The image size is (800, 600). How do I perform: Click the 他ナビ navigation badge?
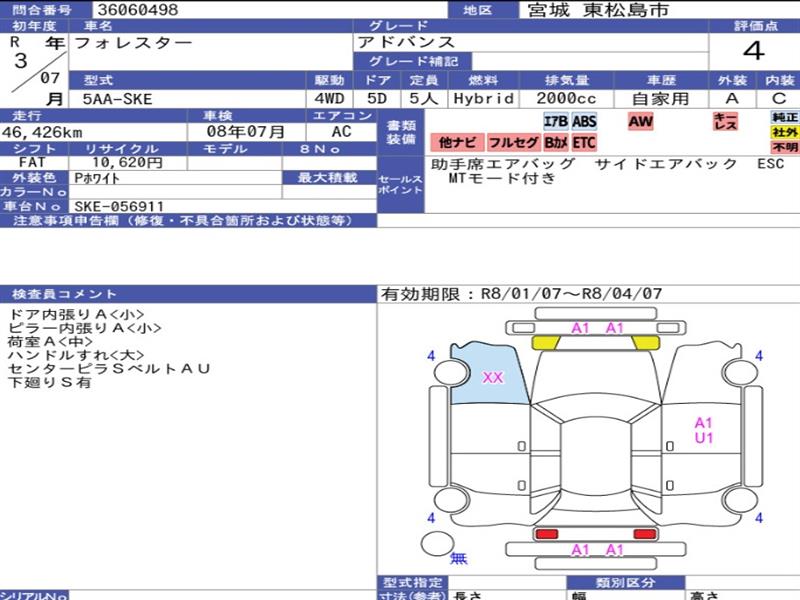click(x=457, y=142)
